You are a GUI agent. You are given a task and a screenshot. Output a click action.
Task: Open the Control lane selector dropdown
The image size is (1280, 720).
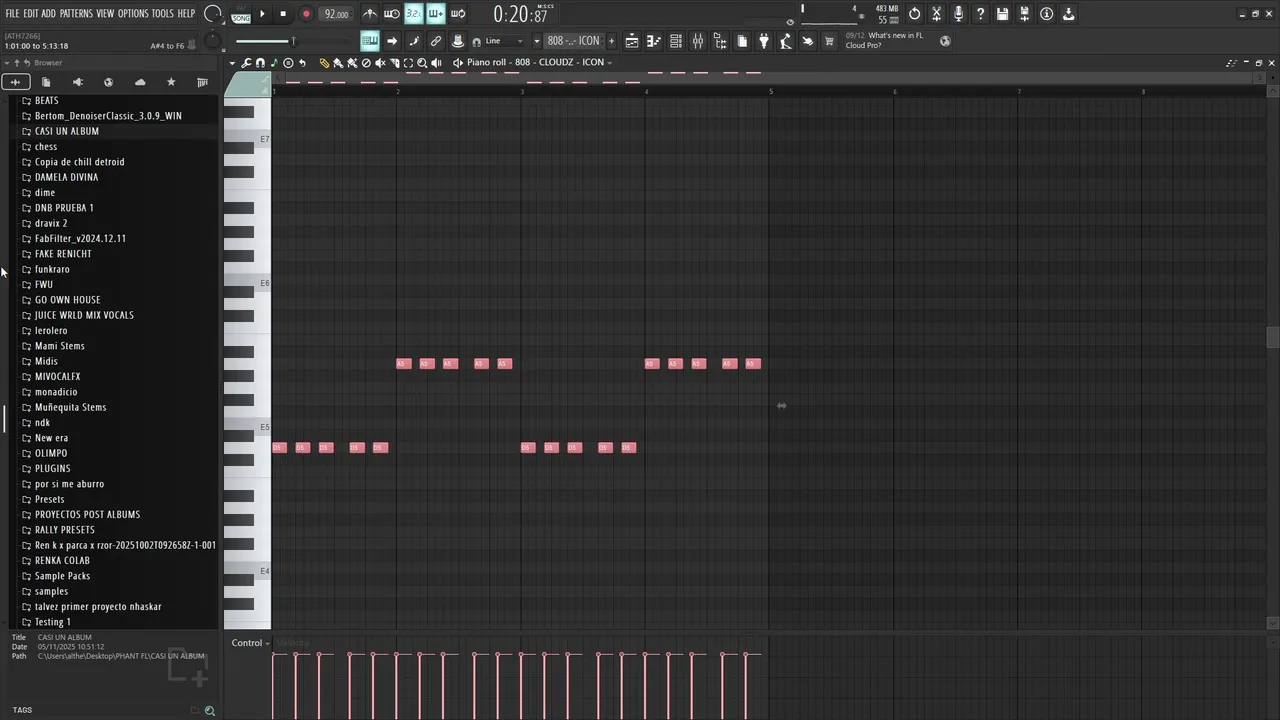coord(251,643)
